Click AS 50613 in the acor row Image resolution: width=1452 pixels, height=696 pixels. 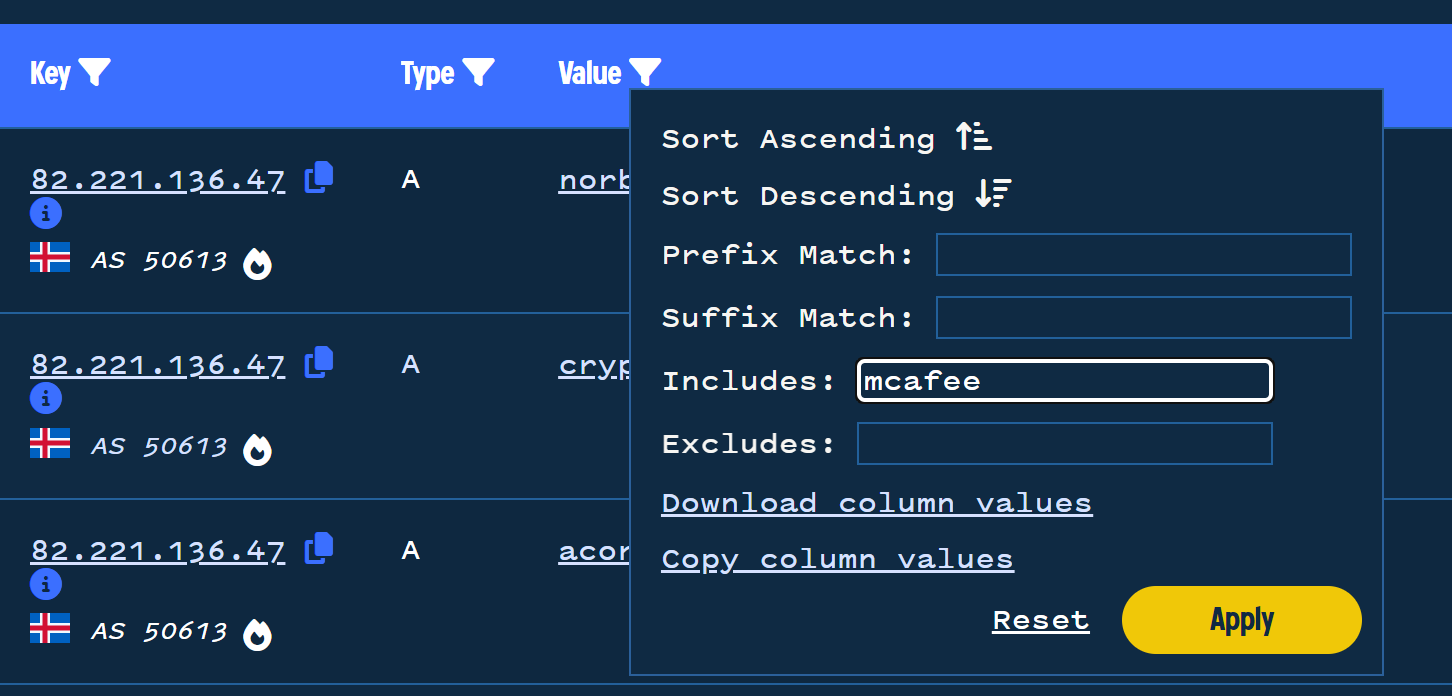(x=159, y=632)
